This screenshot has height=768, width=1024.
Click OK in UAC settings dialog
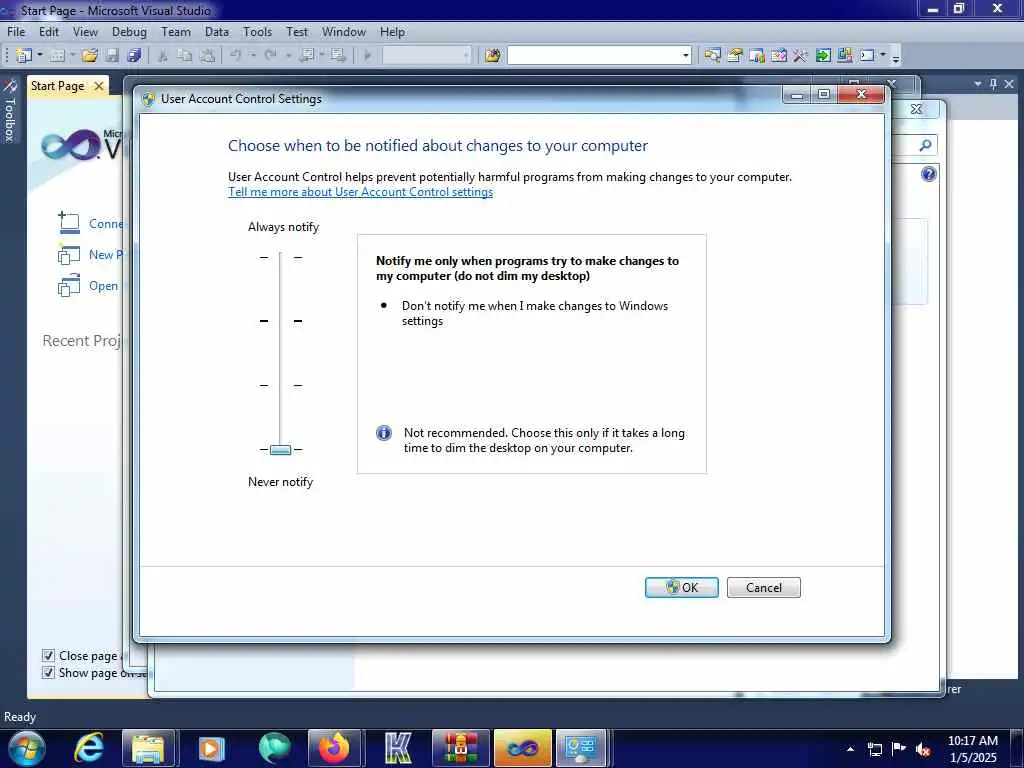682,588
